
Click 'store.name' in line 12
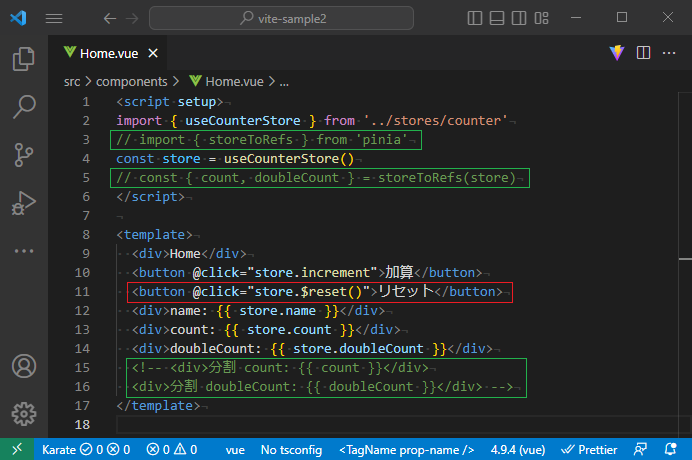277,311
